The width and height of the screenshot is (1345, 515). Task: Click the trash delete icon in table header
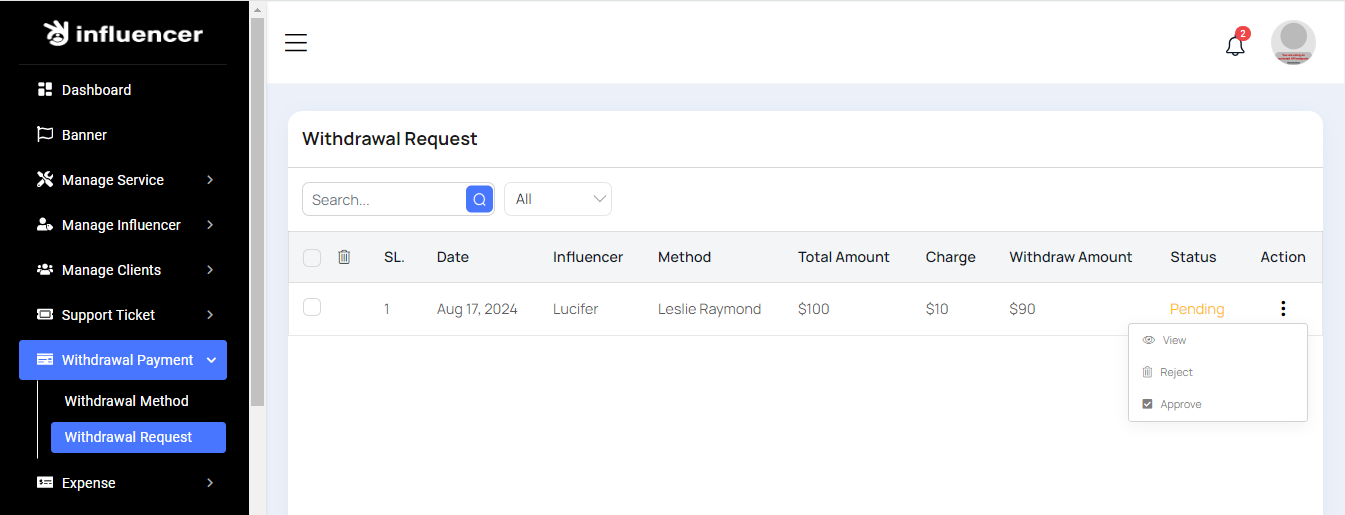[344, 257]
